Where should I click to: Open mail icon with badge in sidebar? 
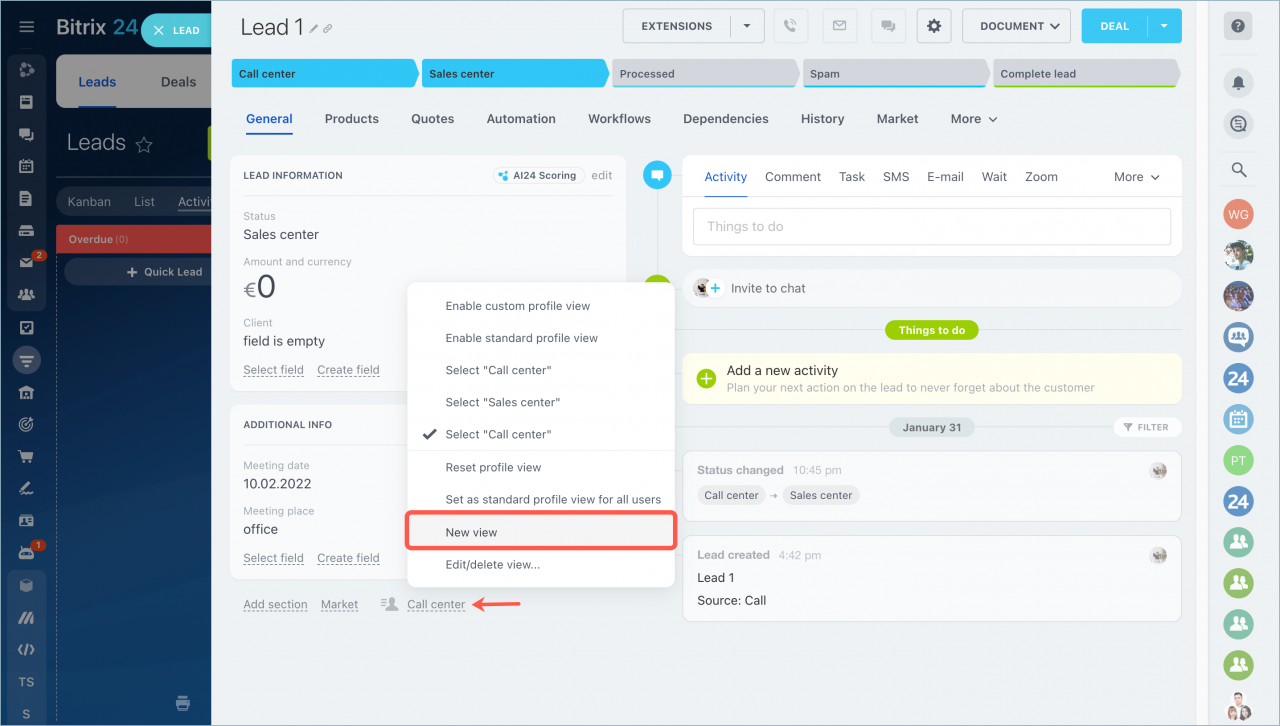27,262
